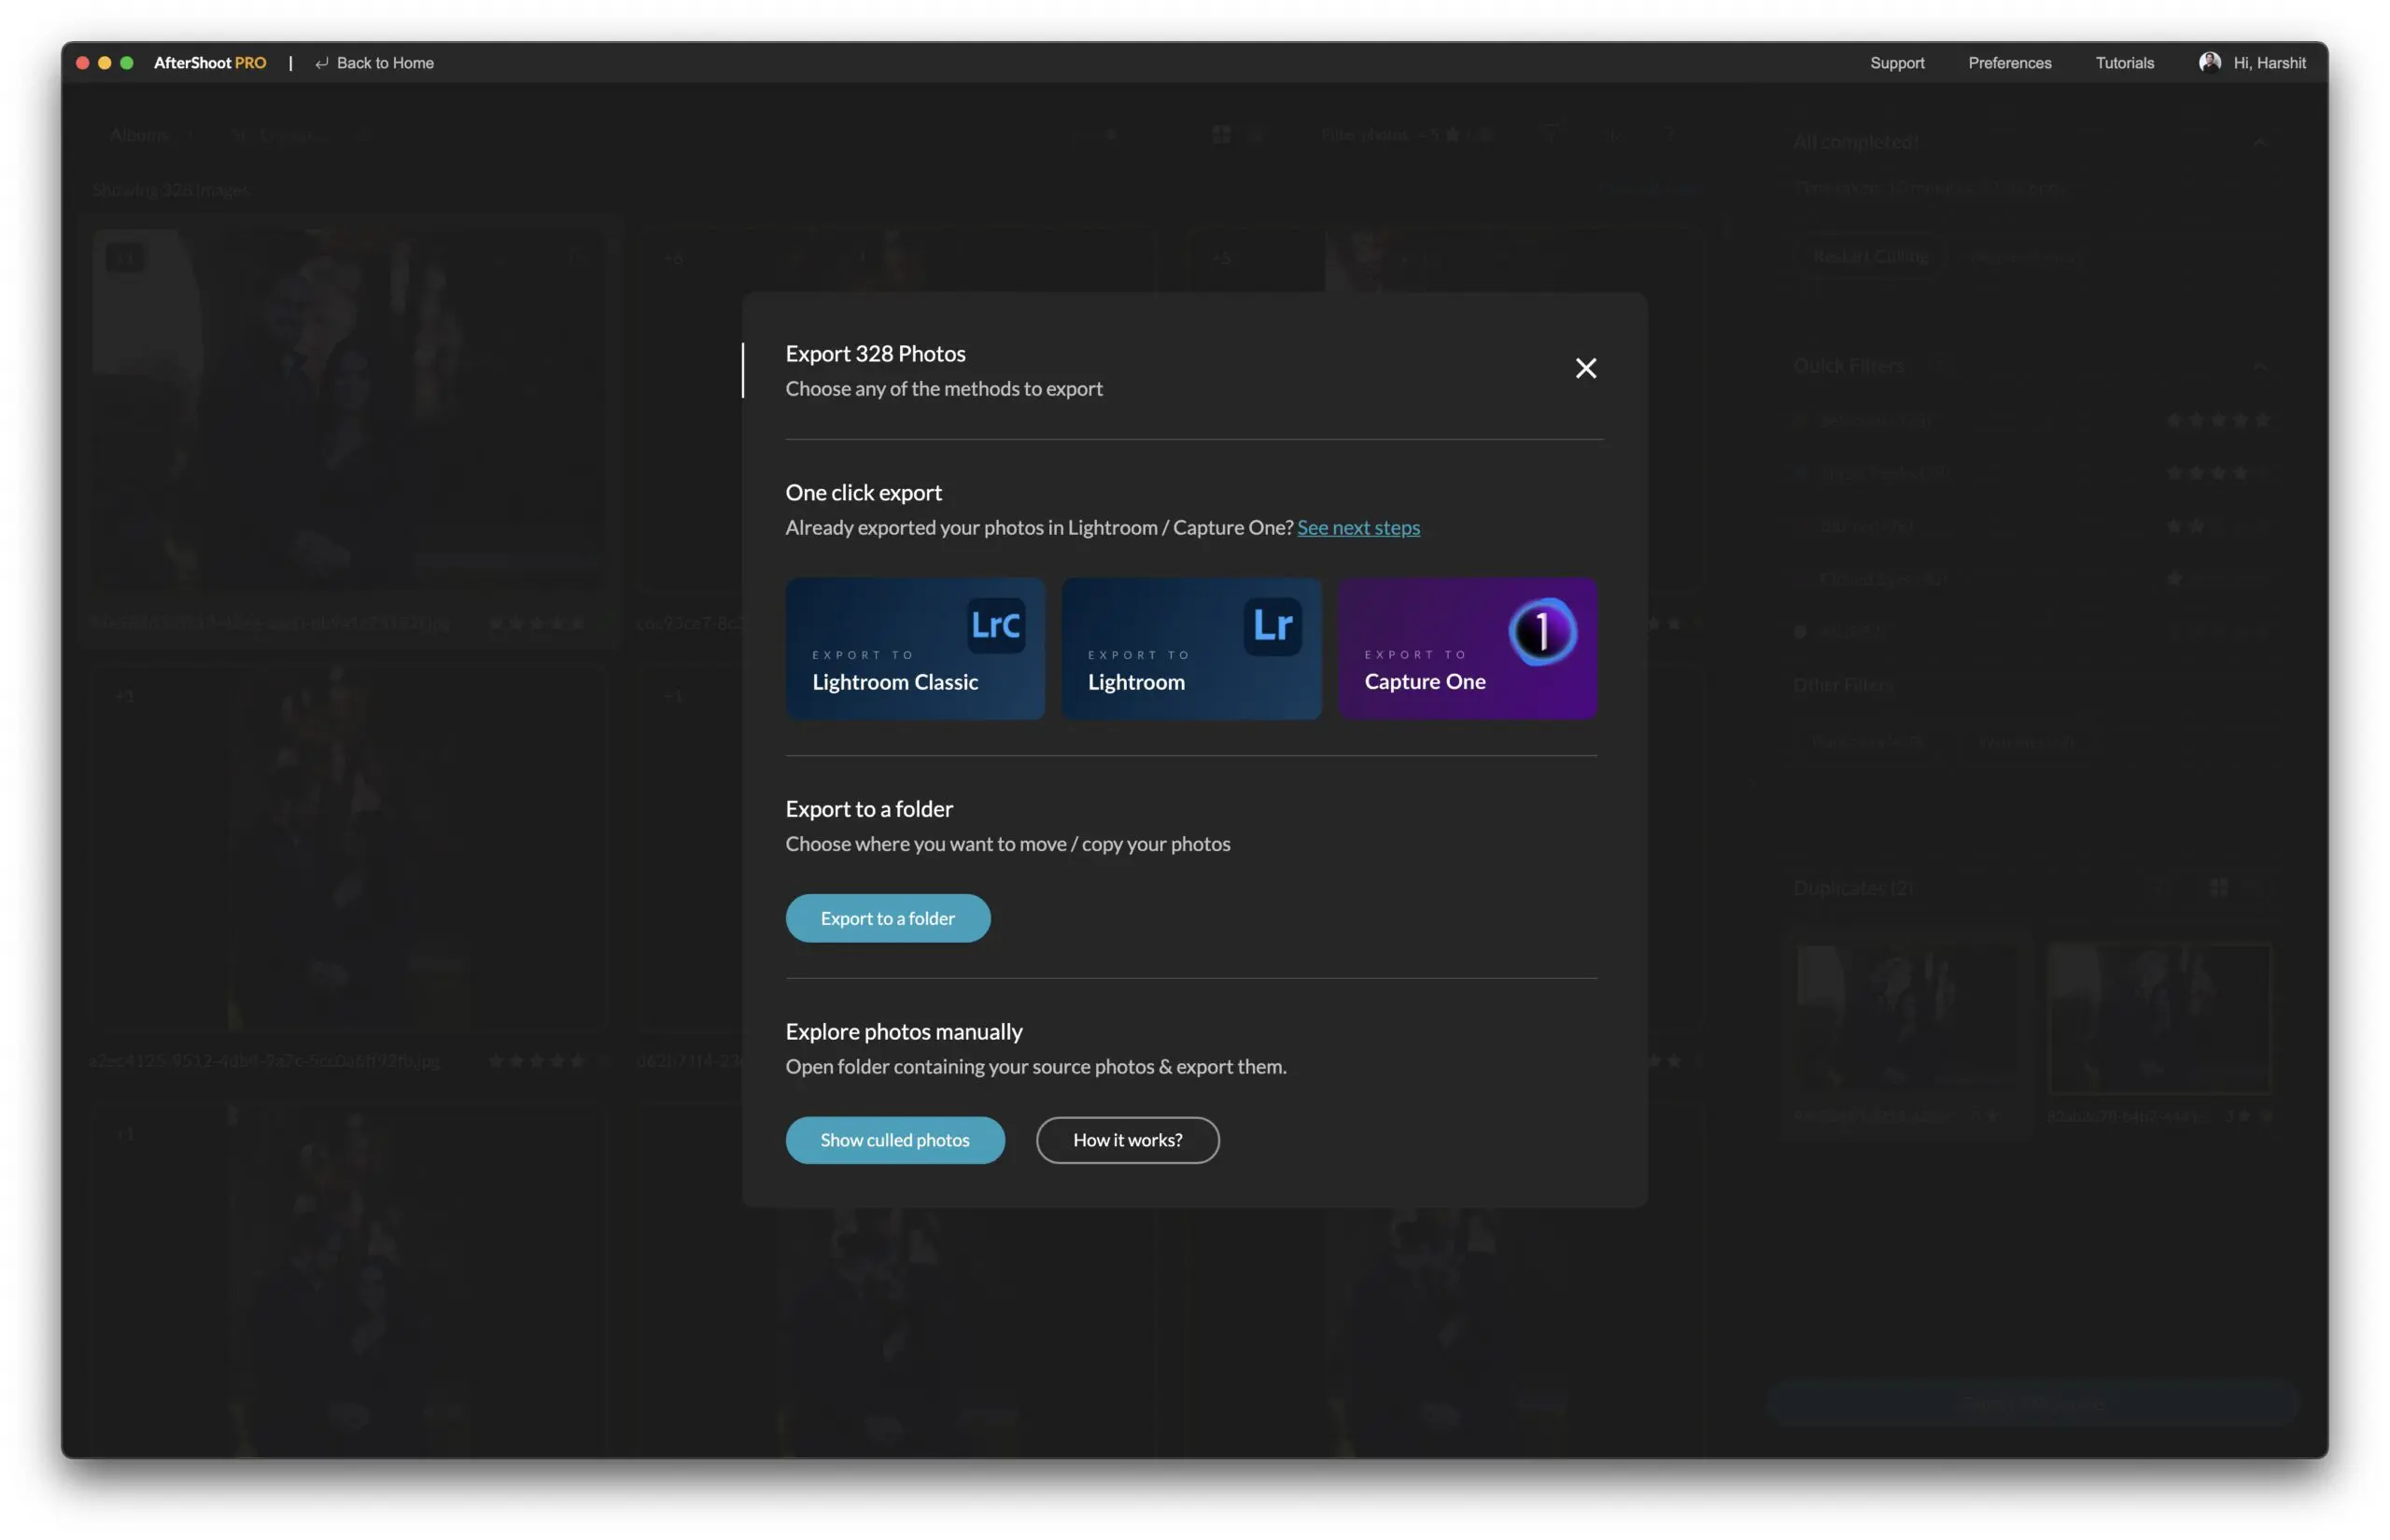Open the Hi, Harshit account menu
Screen dimensions: 2390x1540
[2252, 63]
